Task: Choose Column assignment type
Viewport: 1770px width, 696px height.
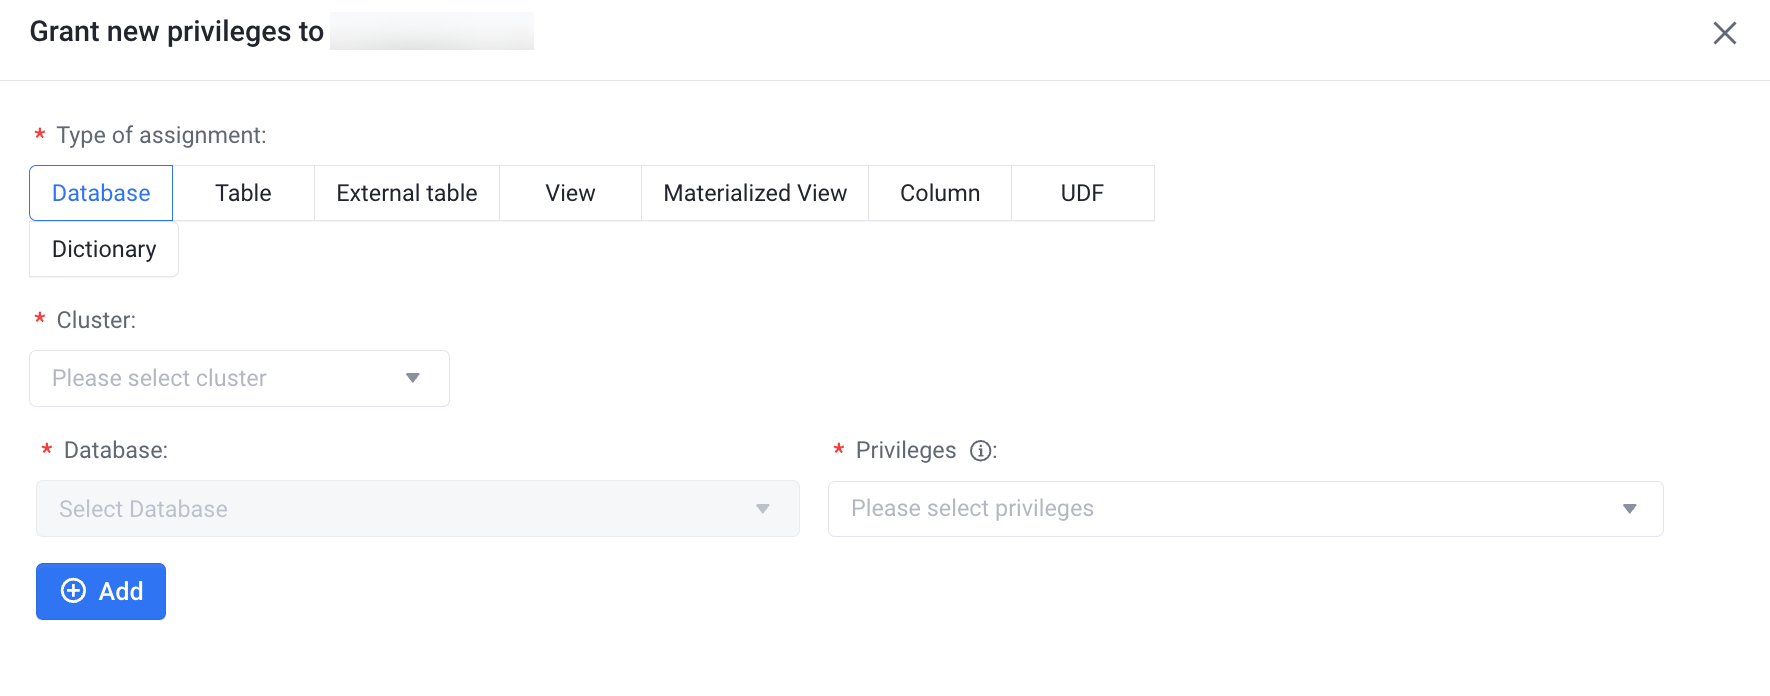Action: (939, 193)
